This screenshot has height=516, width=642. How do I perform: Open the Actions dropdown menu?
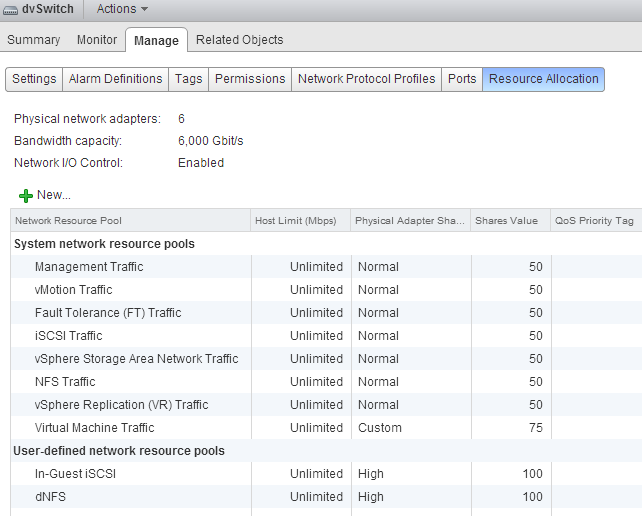[x=122, y=9]
